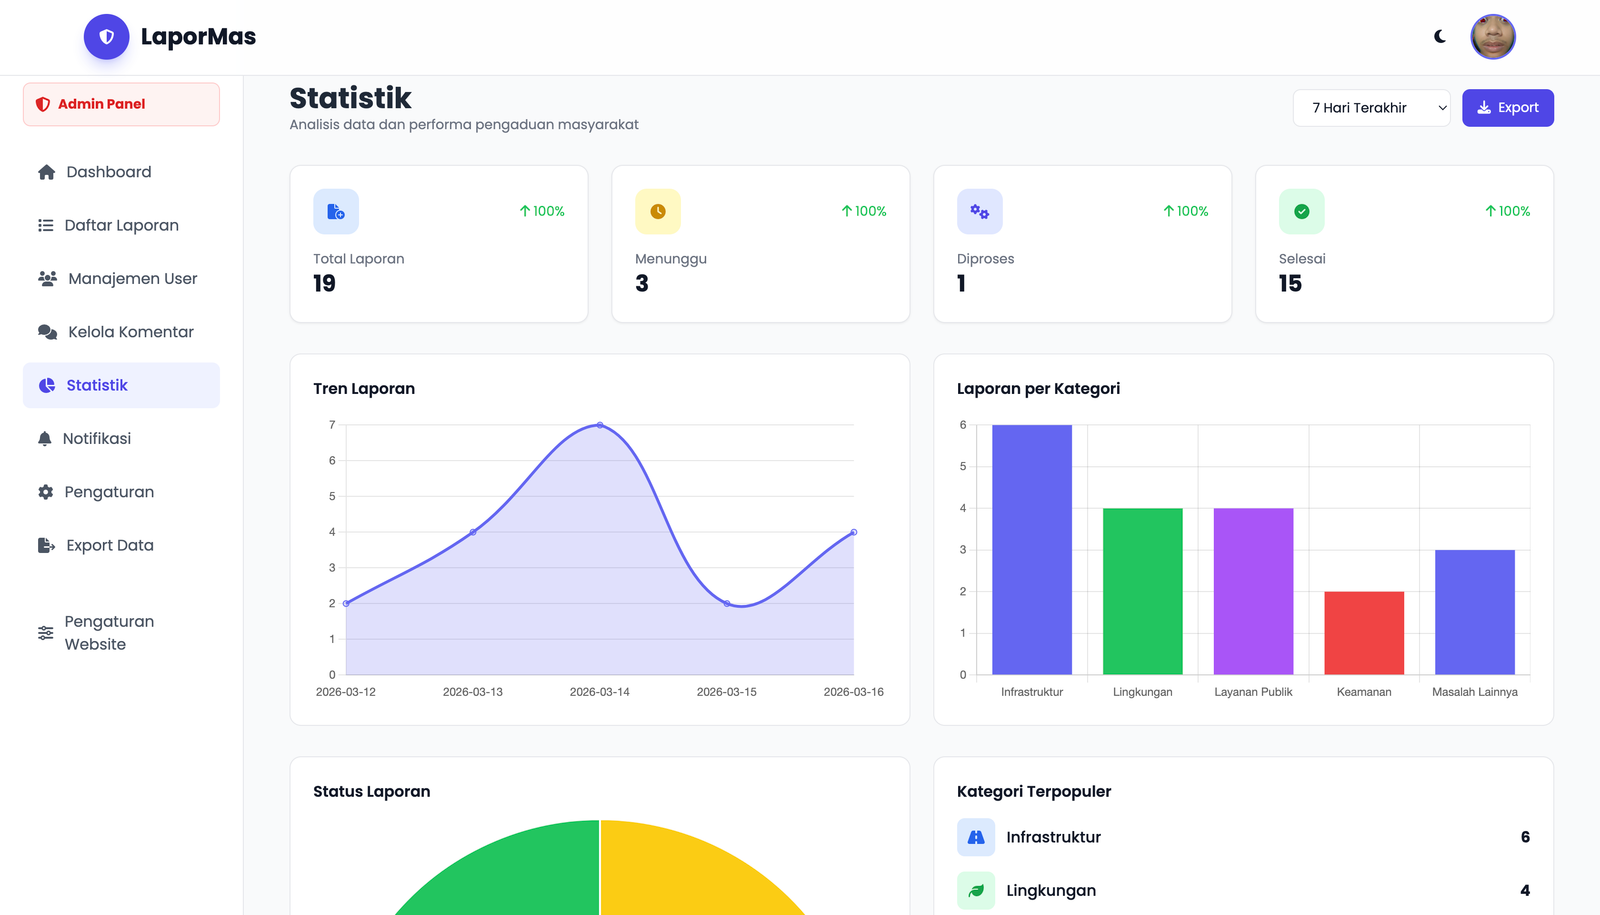Open Daftar Laporan from the sidebar
The image size is (1600, 915).
coord(121,225)
